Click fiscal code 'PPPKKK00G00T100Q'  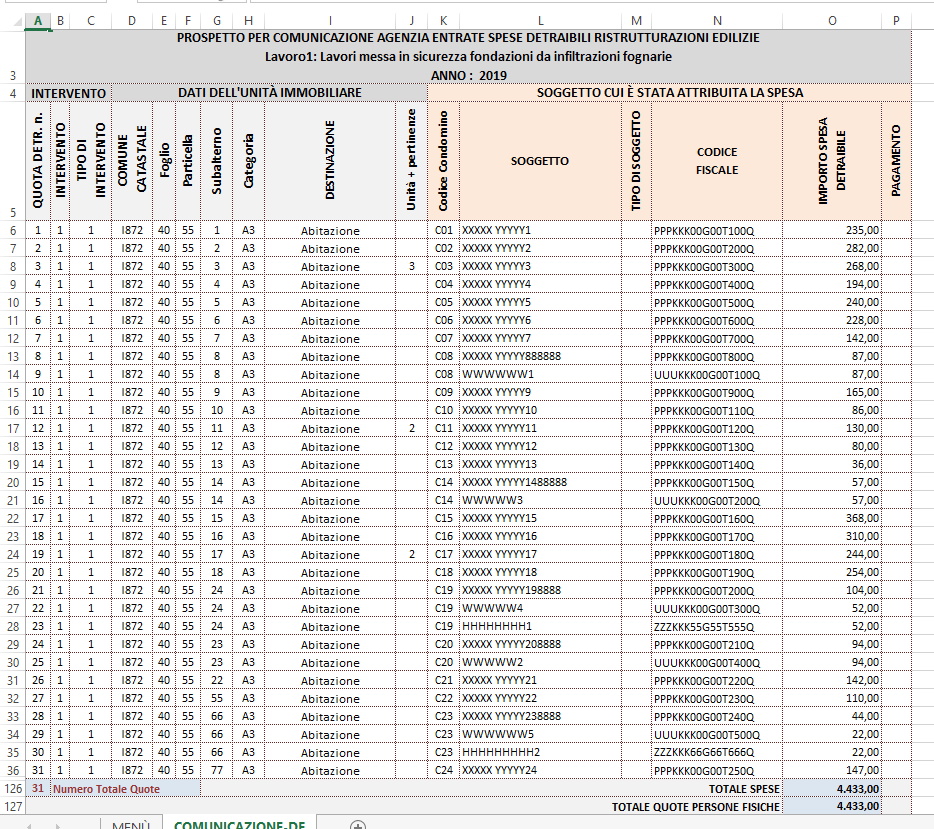point(717,230)
